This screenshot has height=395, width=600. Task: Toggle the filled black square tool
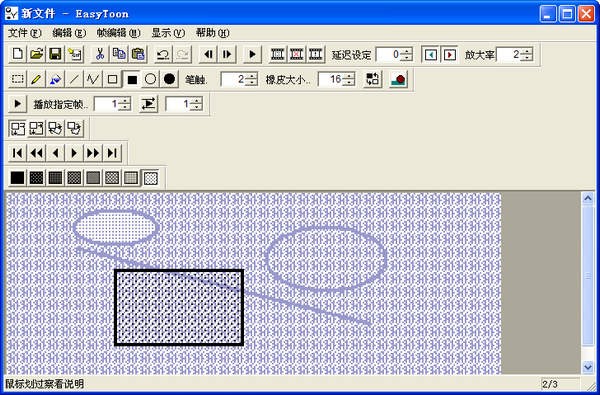pyautogui.click(x=132, y=79)
